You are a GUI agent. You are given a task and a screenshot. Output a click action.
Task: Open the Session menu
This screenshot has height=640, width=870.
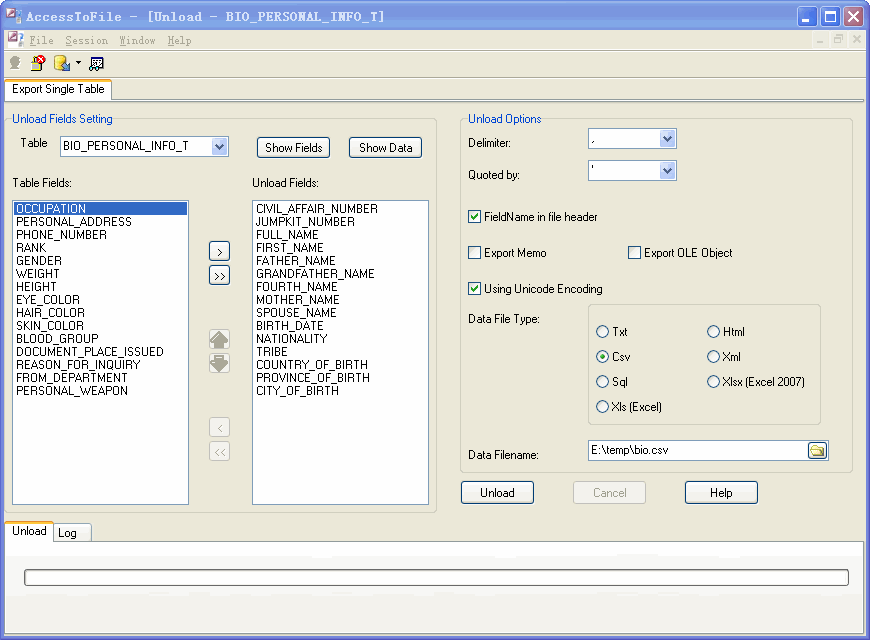(x=87, y=41)
